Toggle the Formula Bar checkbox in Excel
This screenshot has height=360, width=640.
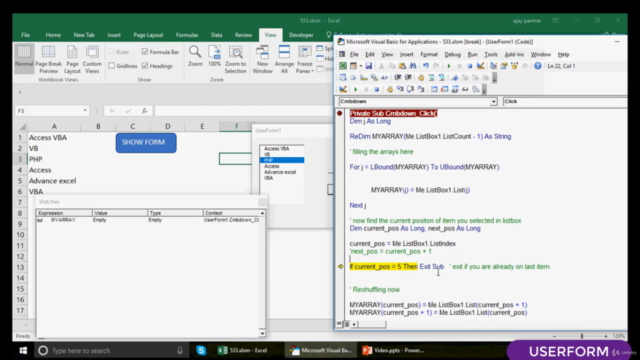(x=145, y=52)
